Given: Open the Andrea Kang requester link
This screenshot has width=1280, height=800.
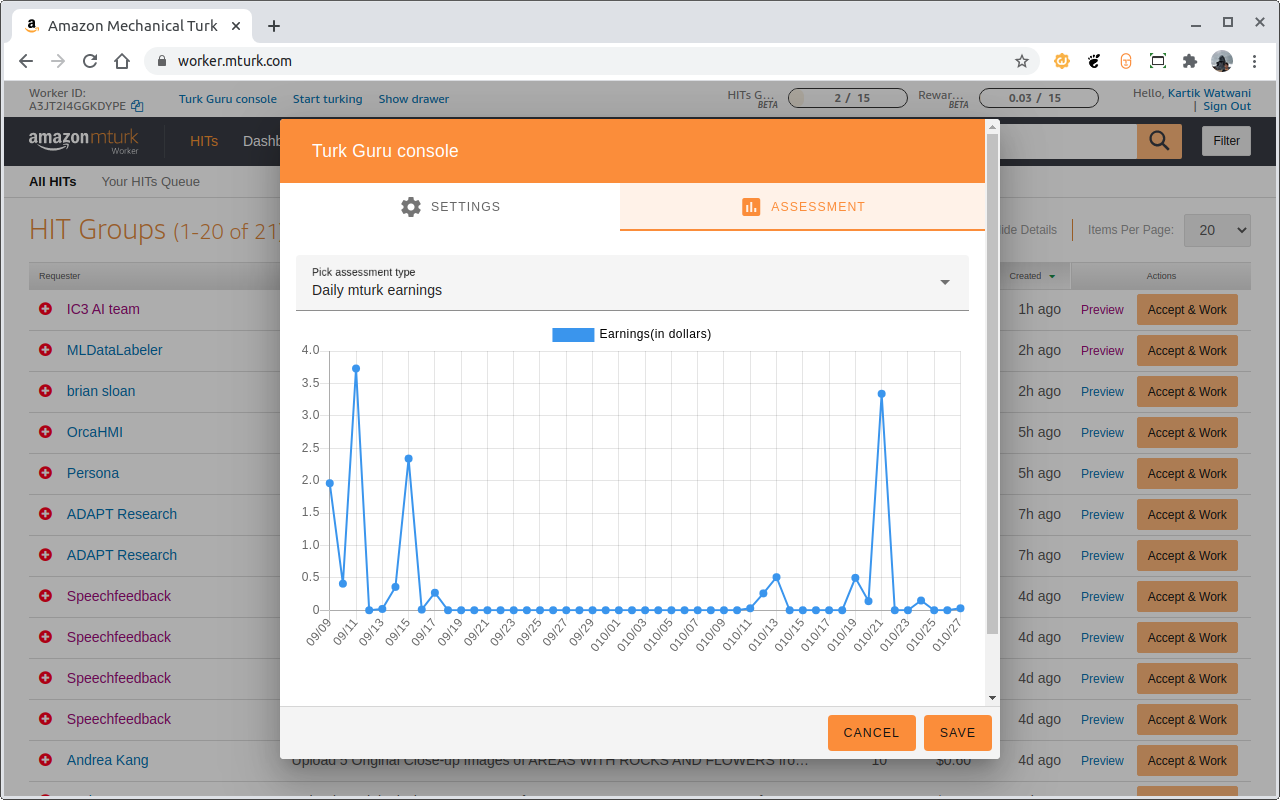Looking at the screenshot, I should point(108,760).
